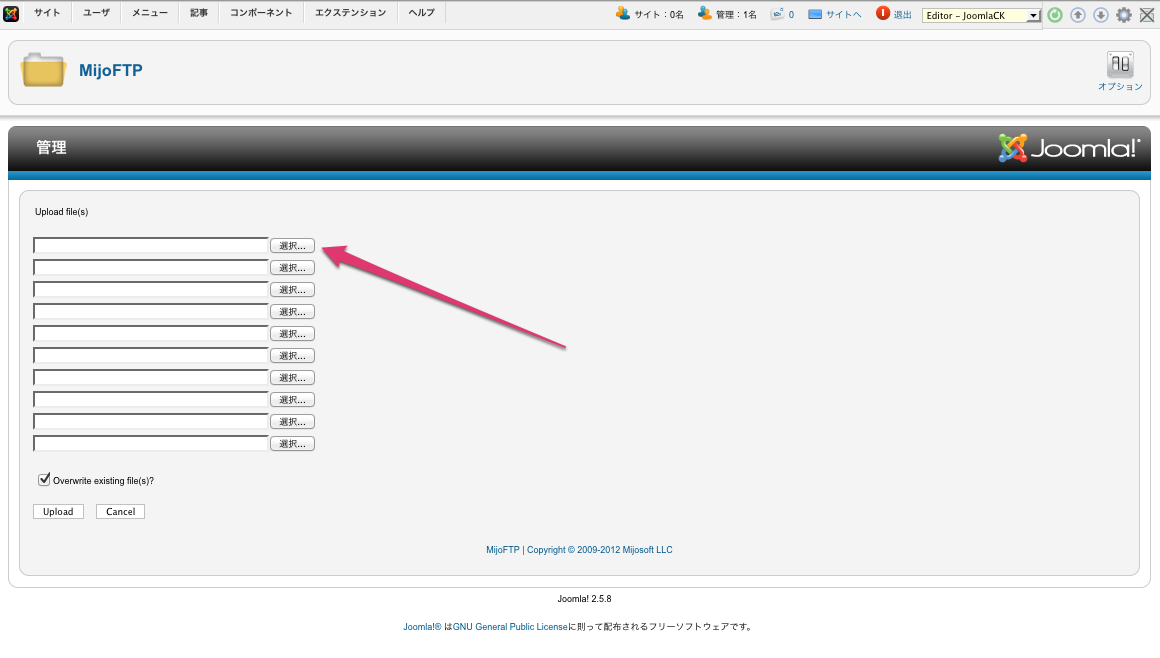
Task: Toggle Overwrite existing file(s) checkbox
Action: (44, 480)
